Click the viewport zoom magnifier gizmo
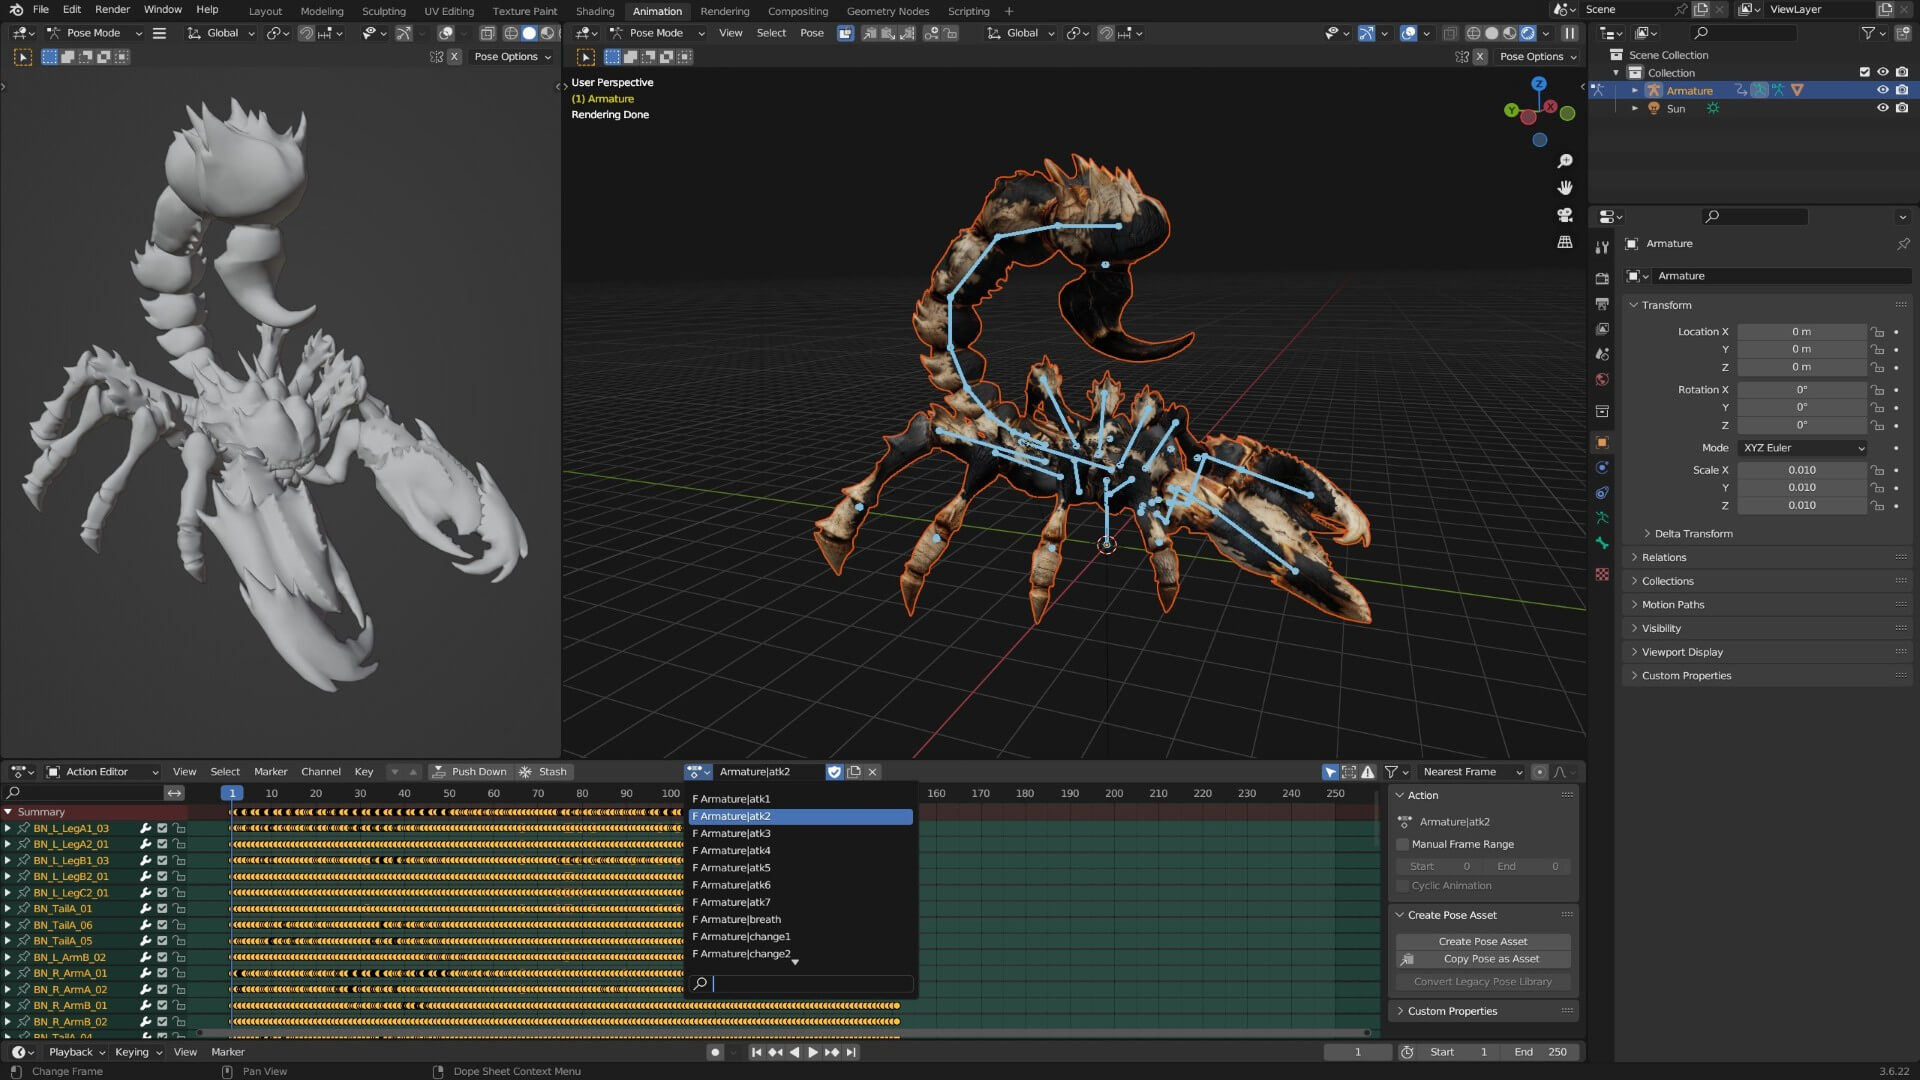The width and height of the screenshot is (1920, 1080). (x=1565, y=161)
